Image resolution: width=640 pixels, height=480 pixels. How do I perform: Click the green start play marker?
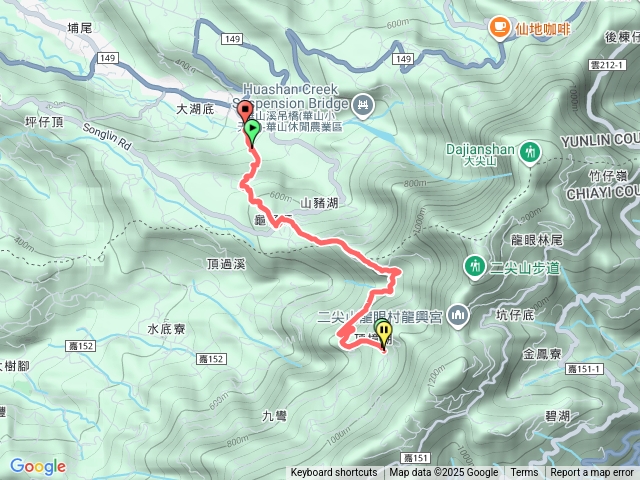(252, 129)
